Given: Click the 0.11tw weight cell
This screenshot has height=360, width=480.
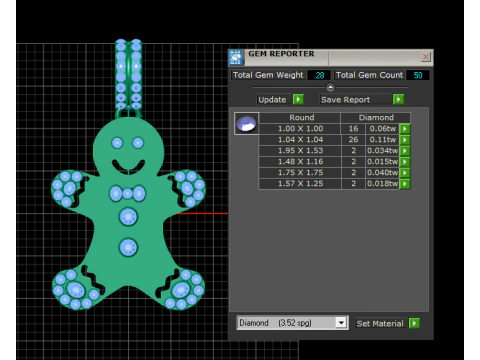Looking at the screenshot, I should pos(383,140).
